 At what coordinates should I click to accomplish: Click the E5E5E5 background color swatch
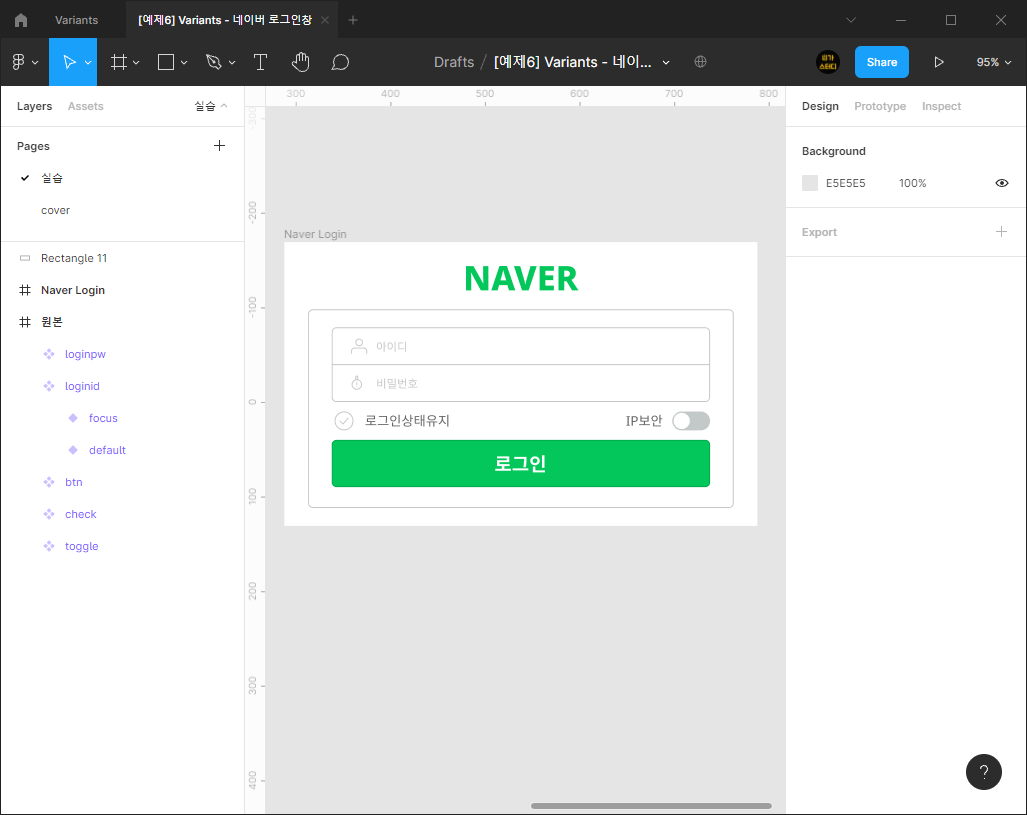(x=810, y=183)
